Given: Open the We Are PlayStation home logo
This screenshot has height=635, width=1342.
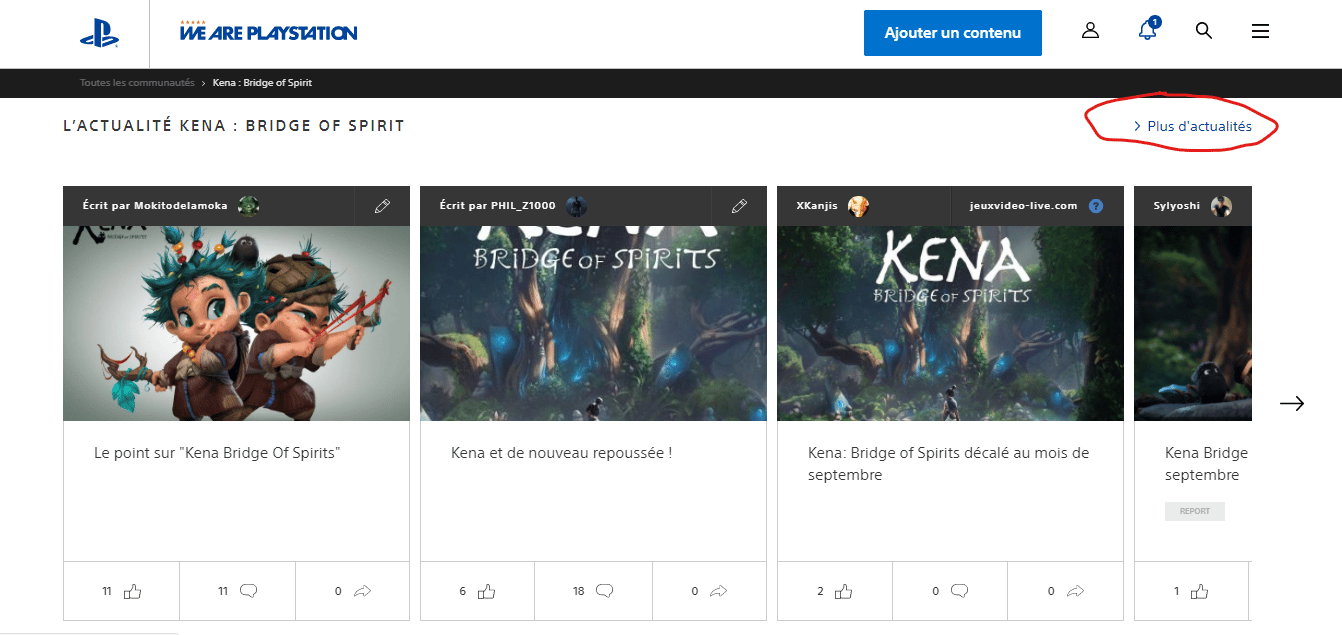Looking at the screenshot, I should pos(268,31).
